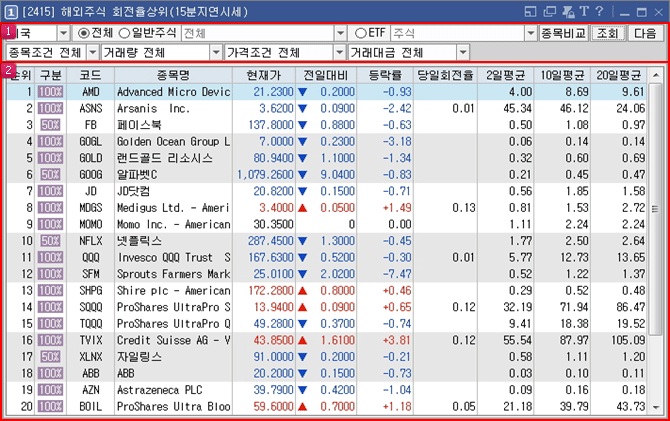Viewport: 670px width, 421px height.
Task: Sort by 현재가 column header
Action: (x=264, y=76)
